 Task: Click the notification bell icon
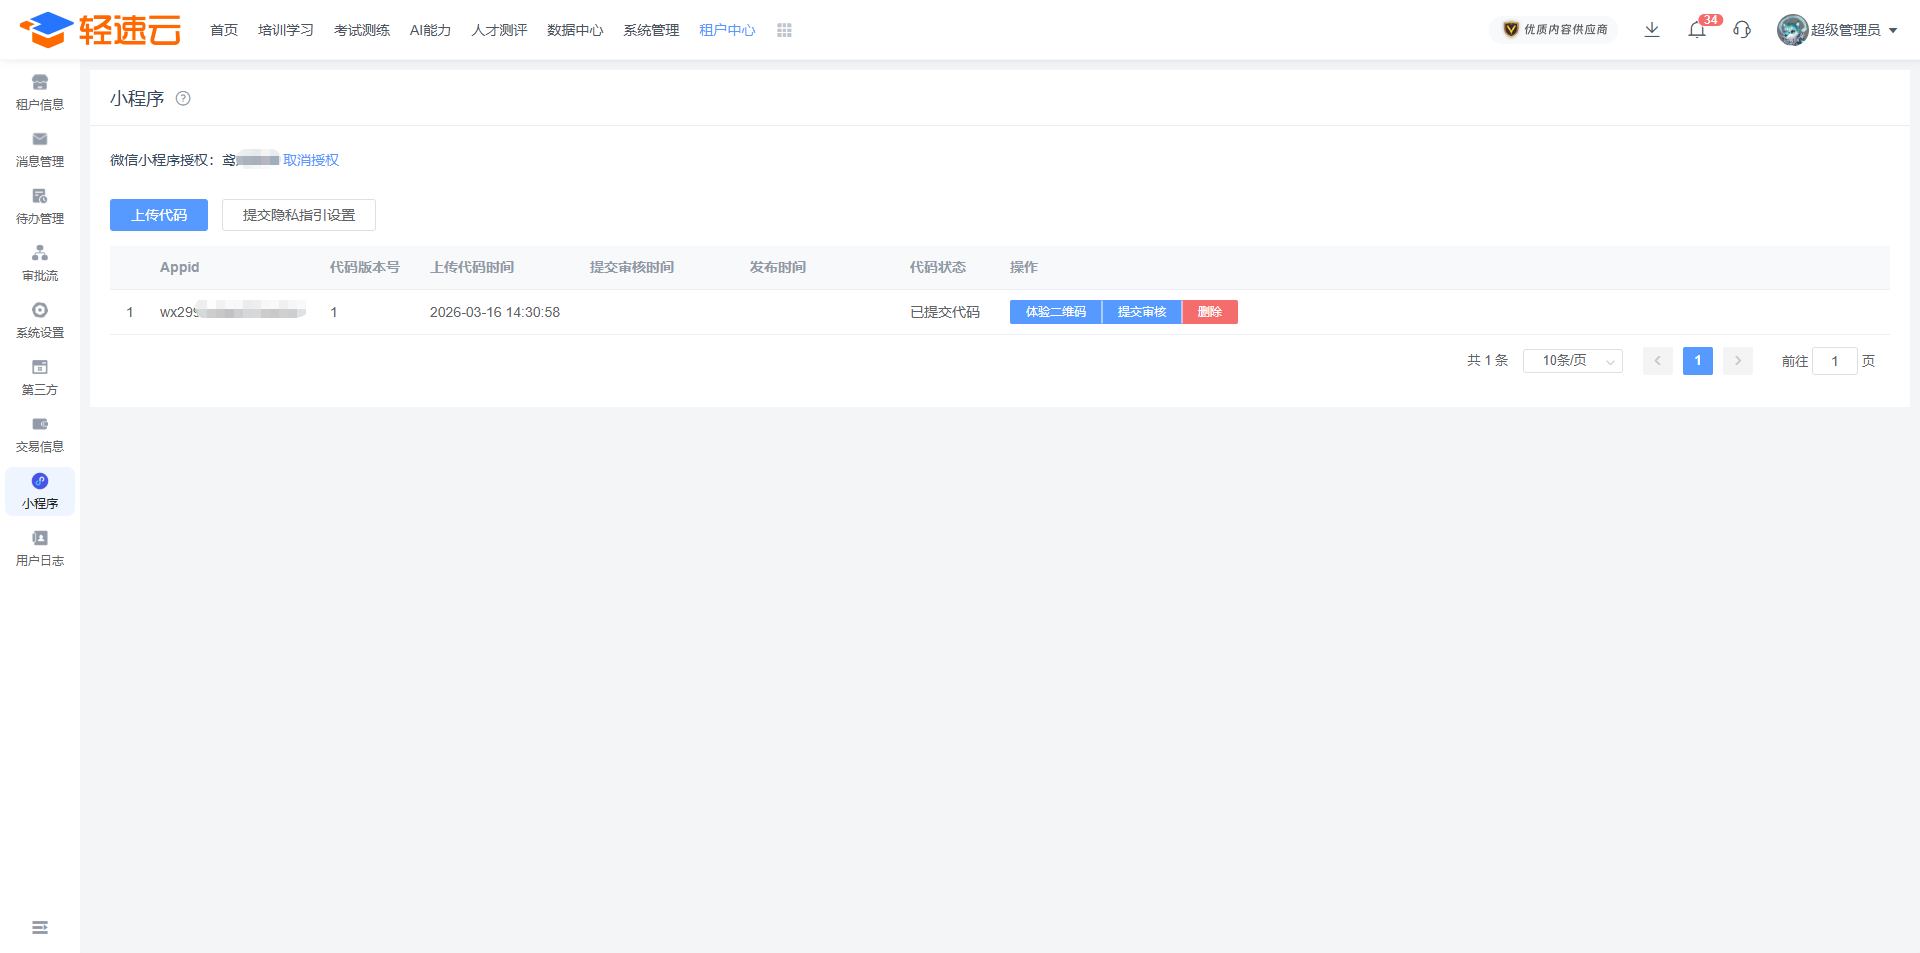[1697, 30]
